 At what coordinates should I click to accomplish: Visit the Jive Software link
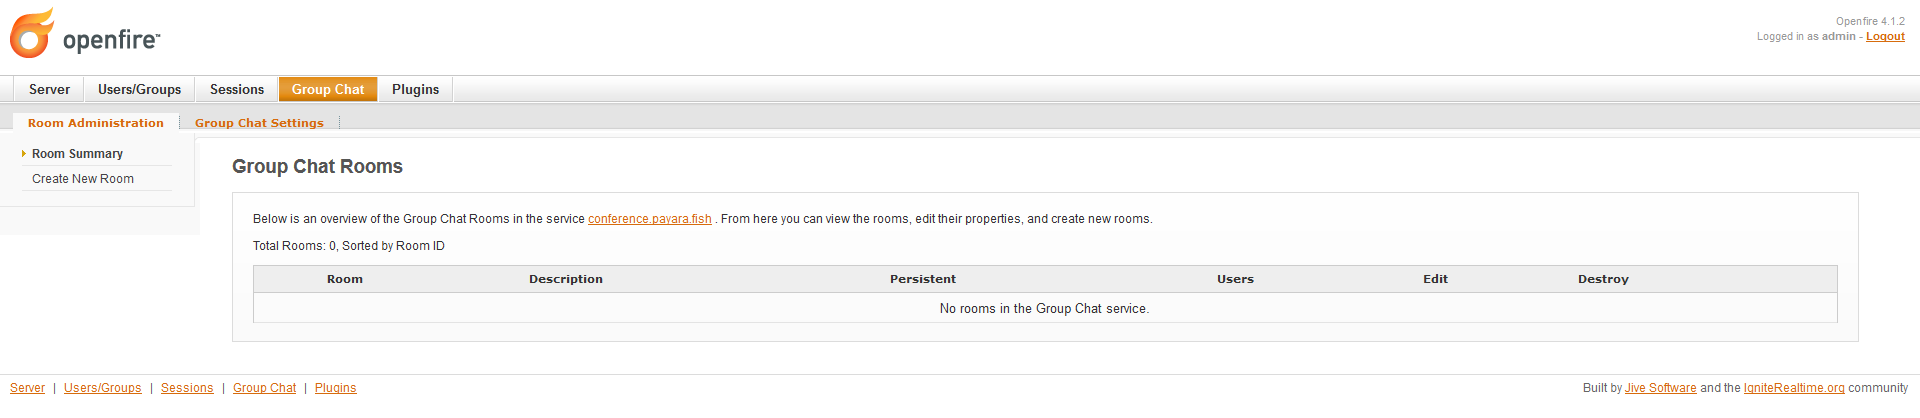tap(1660, 388)
